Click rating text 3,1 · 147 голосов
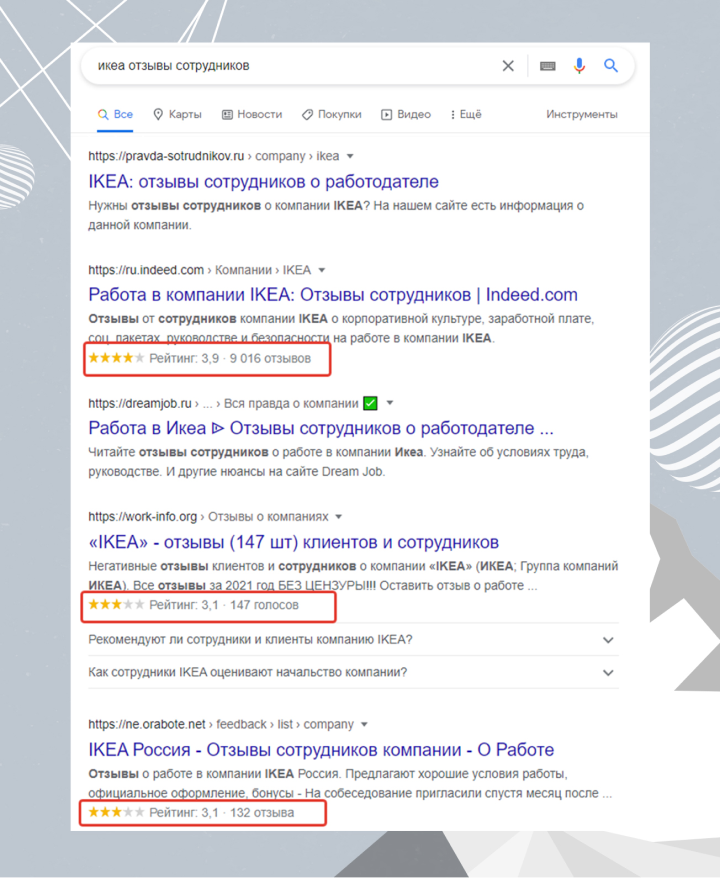The width and height of the screenshot is (720, 878). pyautogui.click(x=223, y=605)
